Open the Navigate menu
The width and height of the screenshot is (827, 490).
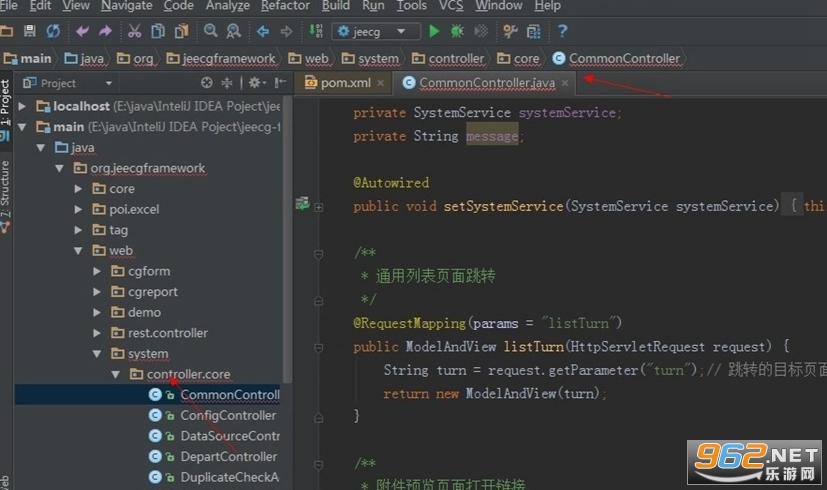(127, 6)
